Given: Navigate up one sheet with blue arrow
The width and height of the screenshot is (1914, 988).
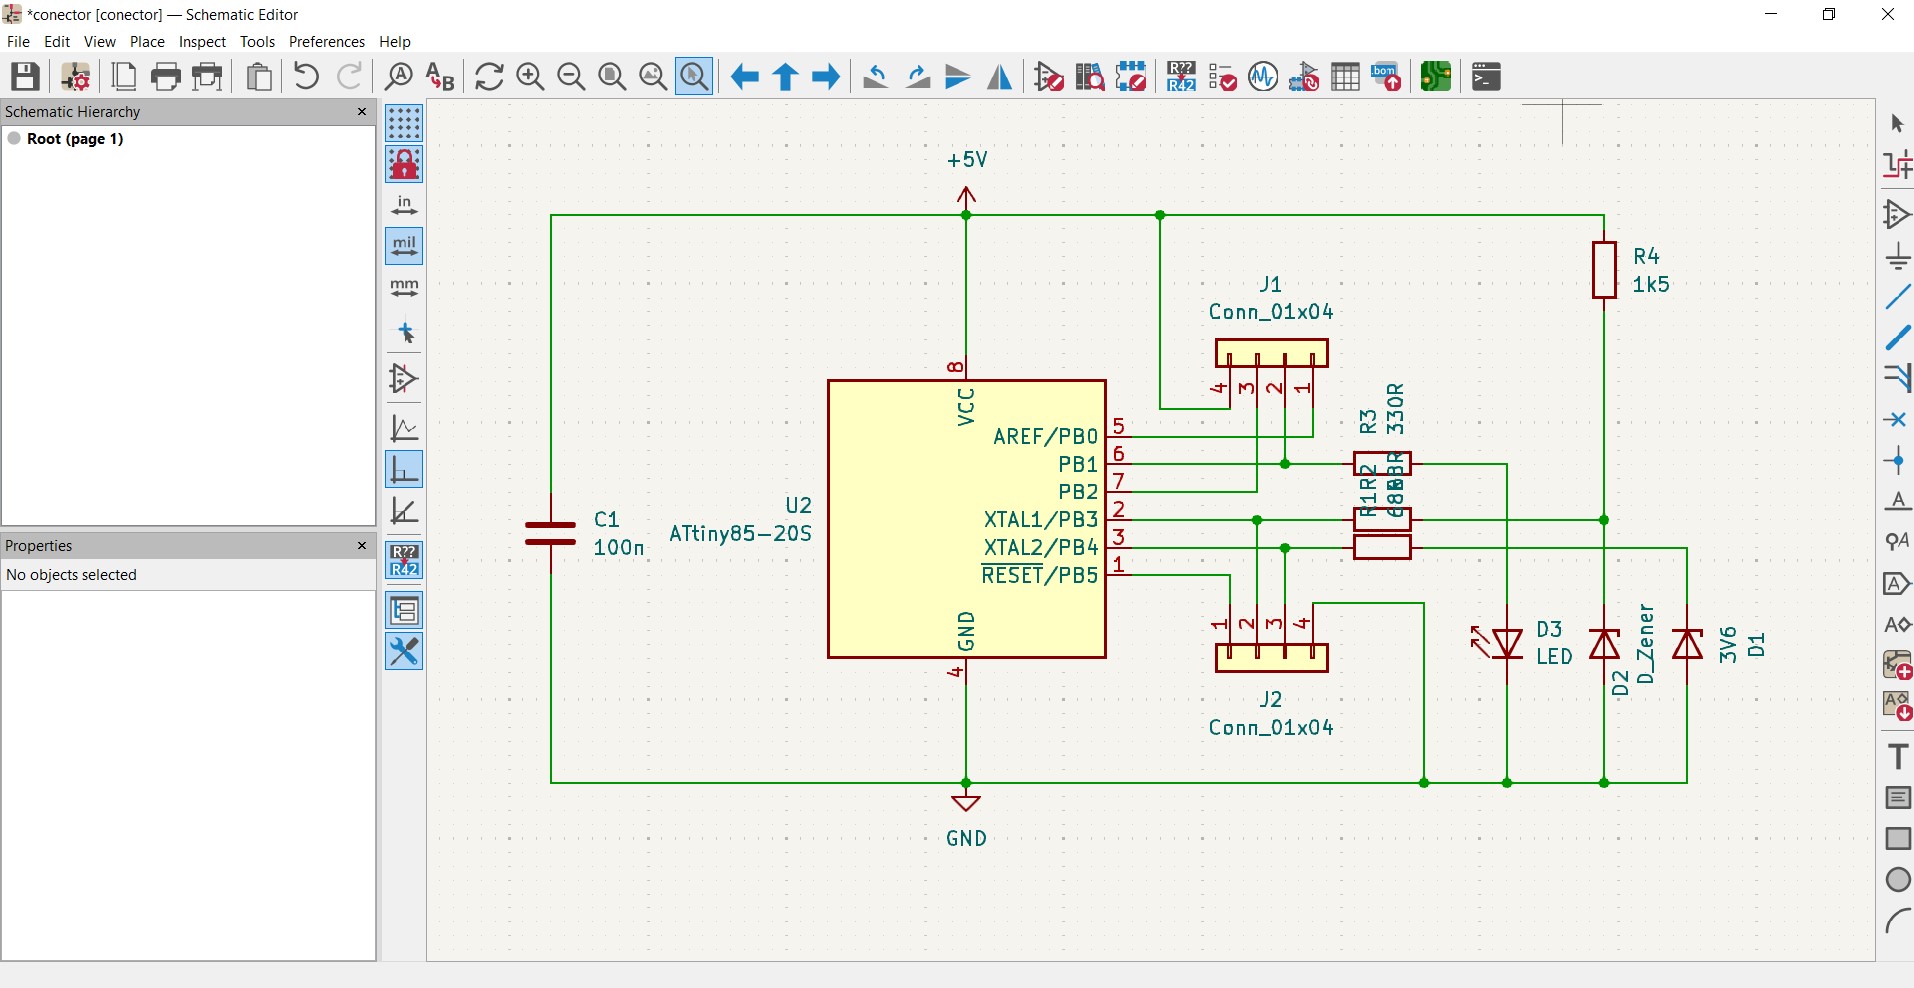Looking at the screenshot, I should [785, 76].
